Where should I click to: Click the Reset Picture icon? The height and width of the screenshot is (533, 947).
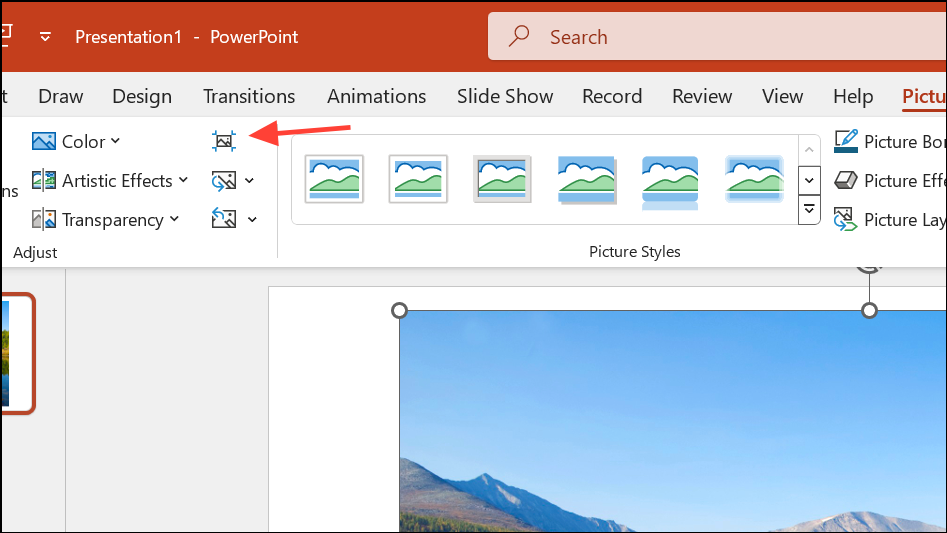(x=224, y=219)
